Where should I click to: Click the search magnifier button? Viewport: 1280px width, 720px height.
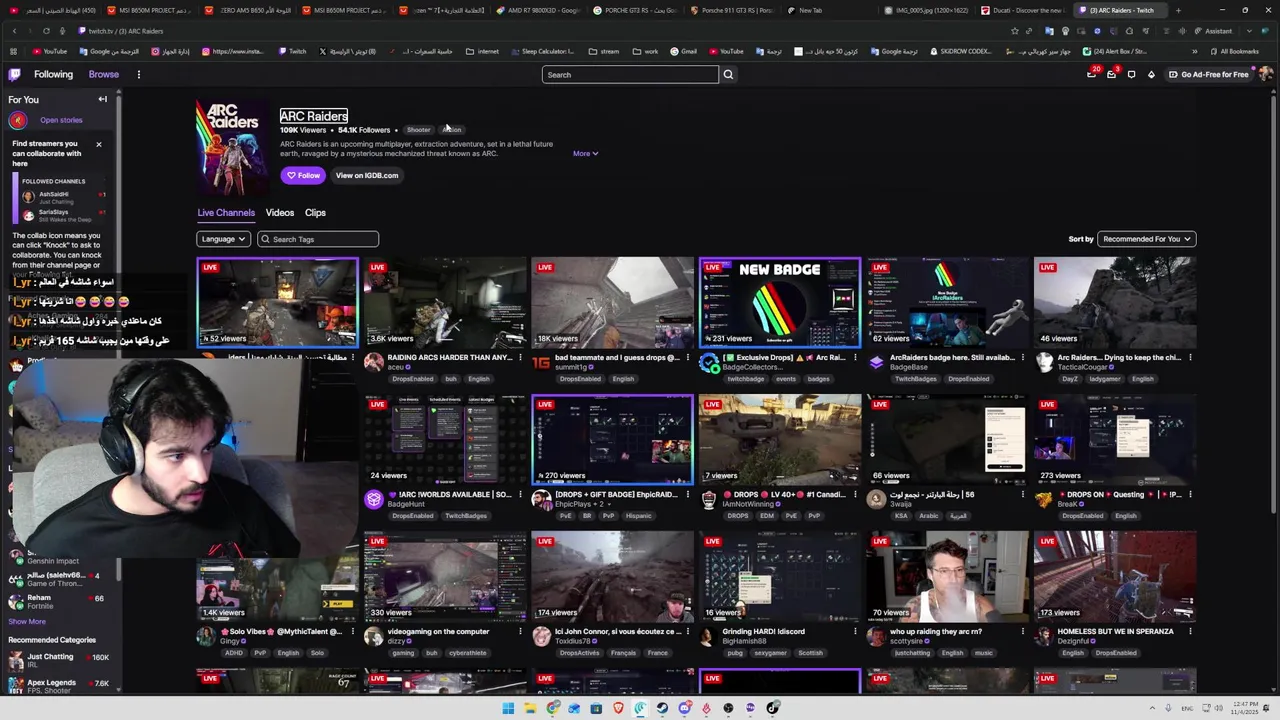728,74
